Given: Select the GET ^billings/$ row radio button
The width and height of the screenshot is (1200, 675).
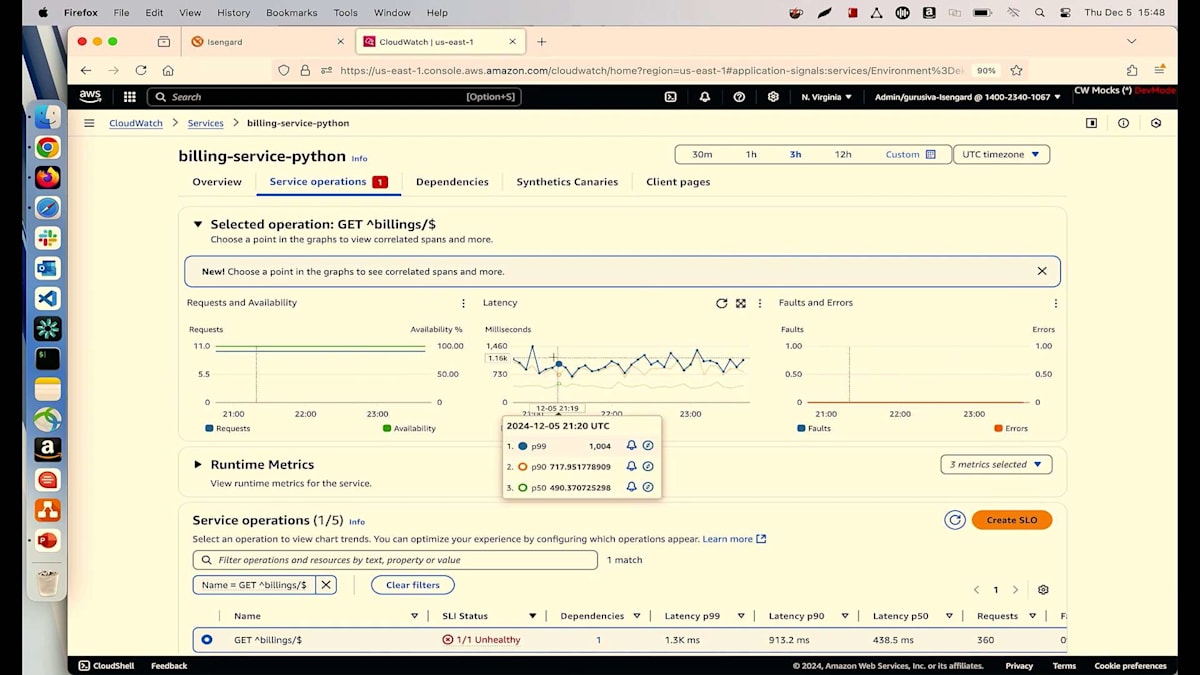Looking at the screenshot, I should click(x=206, y=639).
